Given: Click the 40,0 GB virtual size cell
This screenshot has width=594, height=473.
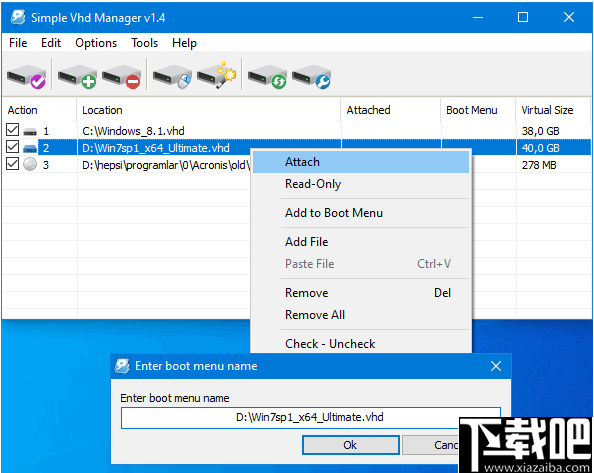Looking at the screenshot, I should 541,148.
